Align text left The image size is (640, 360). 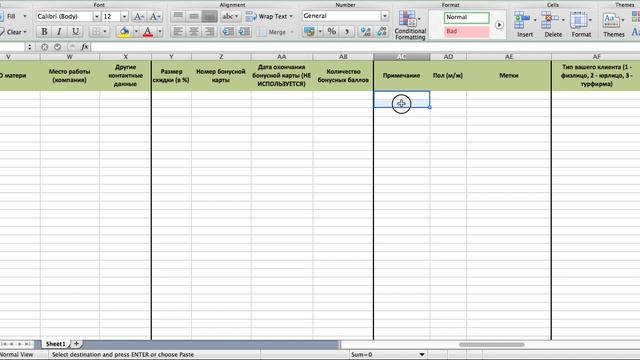(x=178, y=31)
